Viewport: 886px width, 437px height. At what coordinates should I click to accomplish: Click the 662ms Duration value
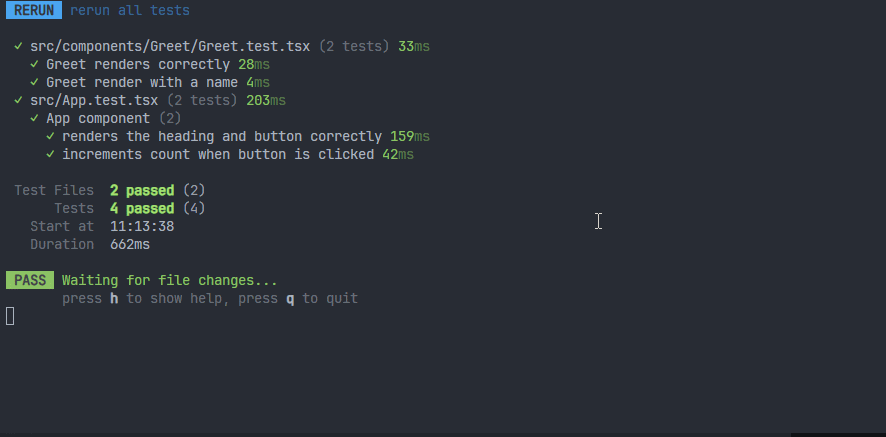(x=130, y=244)
